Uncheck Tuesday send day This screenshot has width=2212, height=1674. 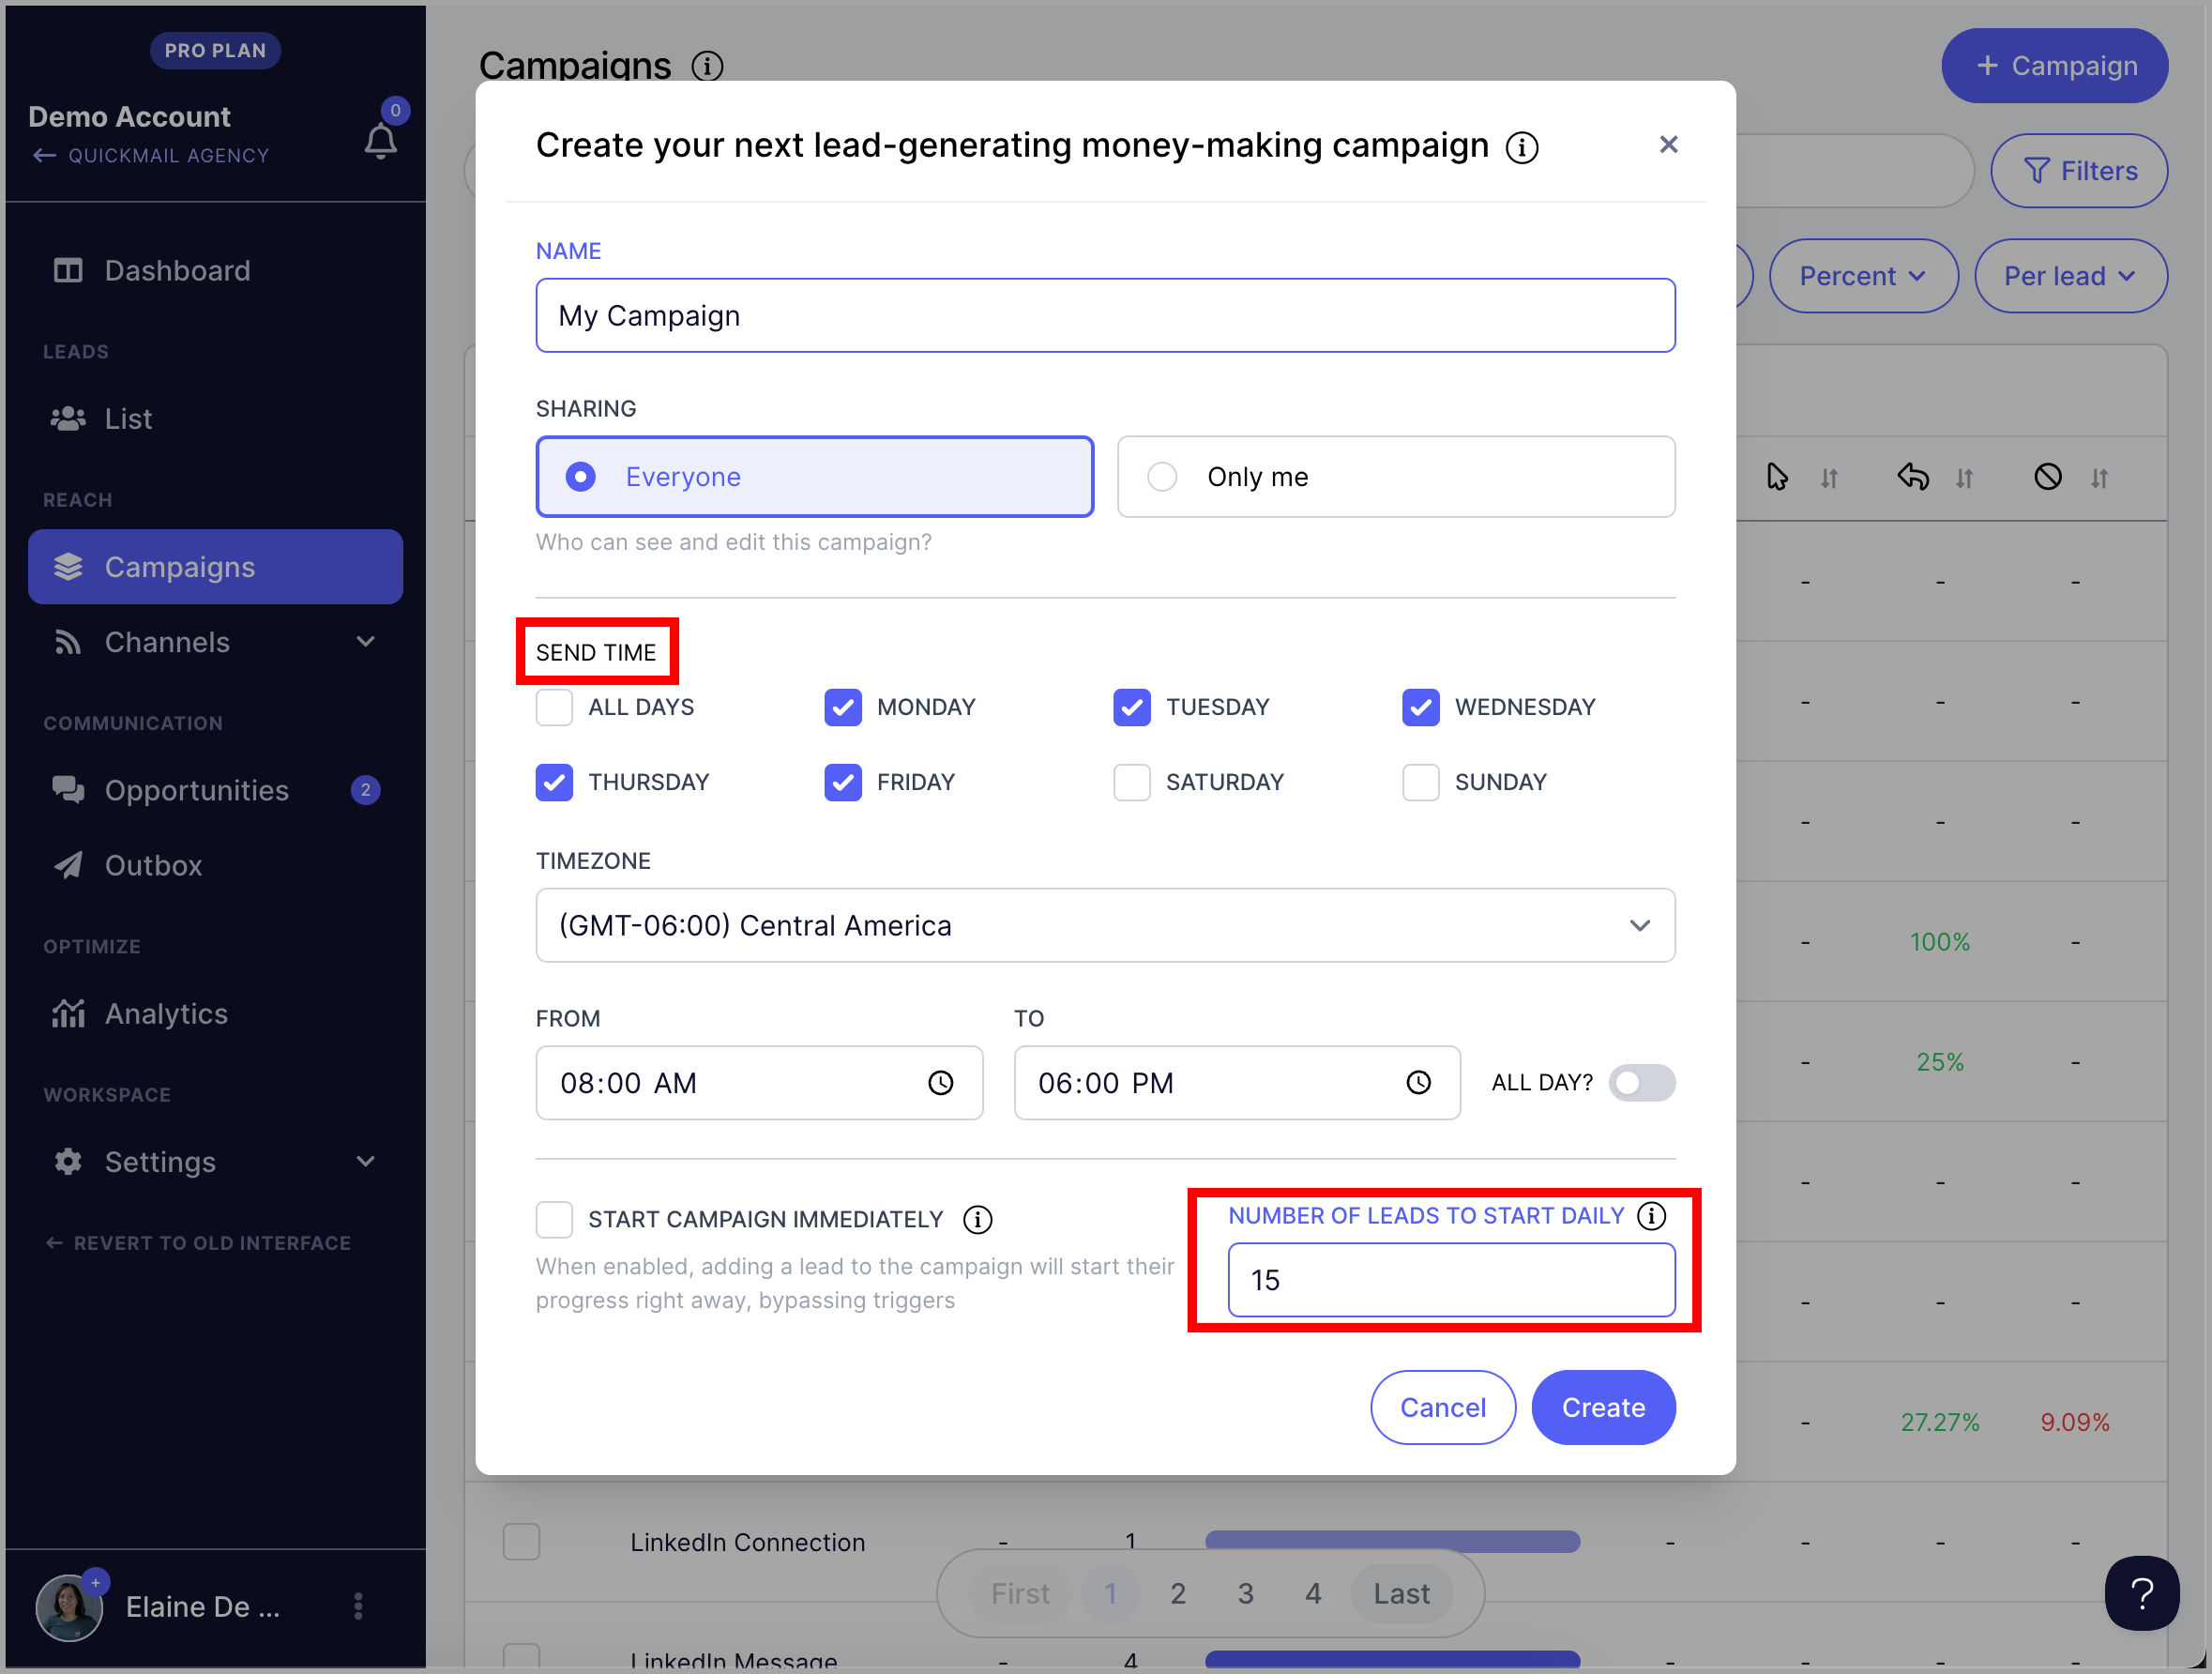coord(1132,707)
